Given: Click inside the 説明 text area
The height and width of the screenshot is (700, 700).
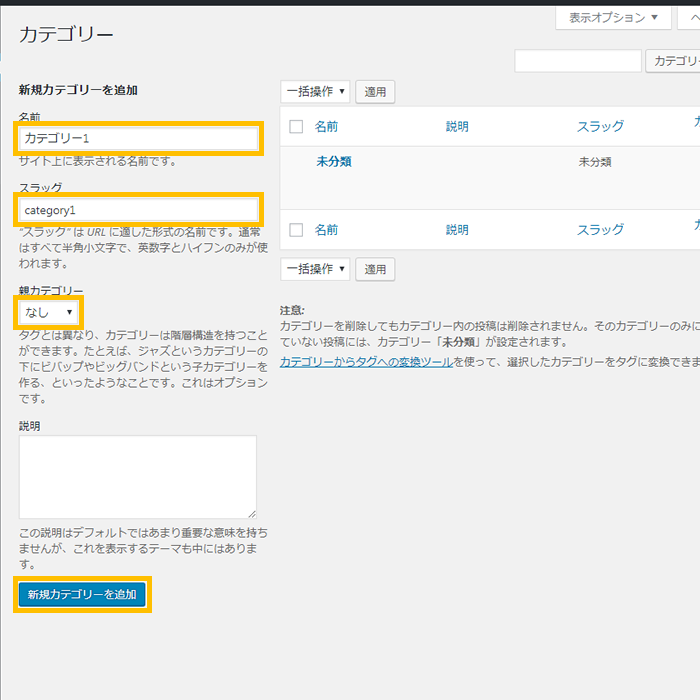Looking at the screenshot, I should pos(138,477).
